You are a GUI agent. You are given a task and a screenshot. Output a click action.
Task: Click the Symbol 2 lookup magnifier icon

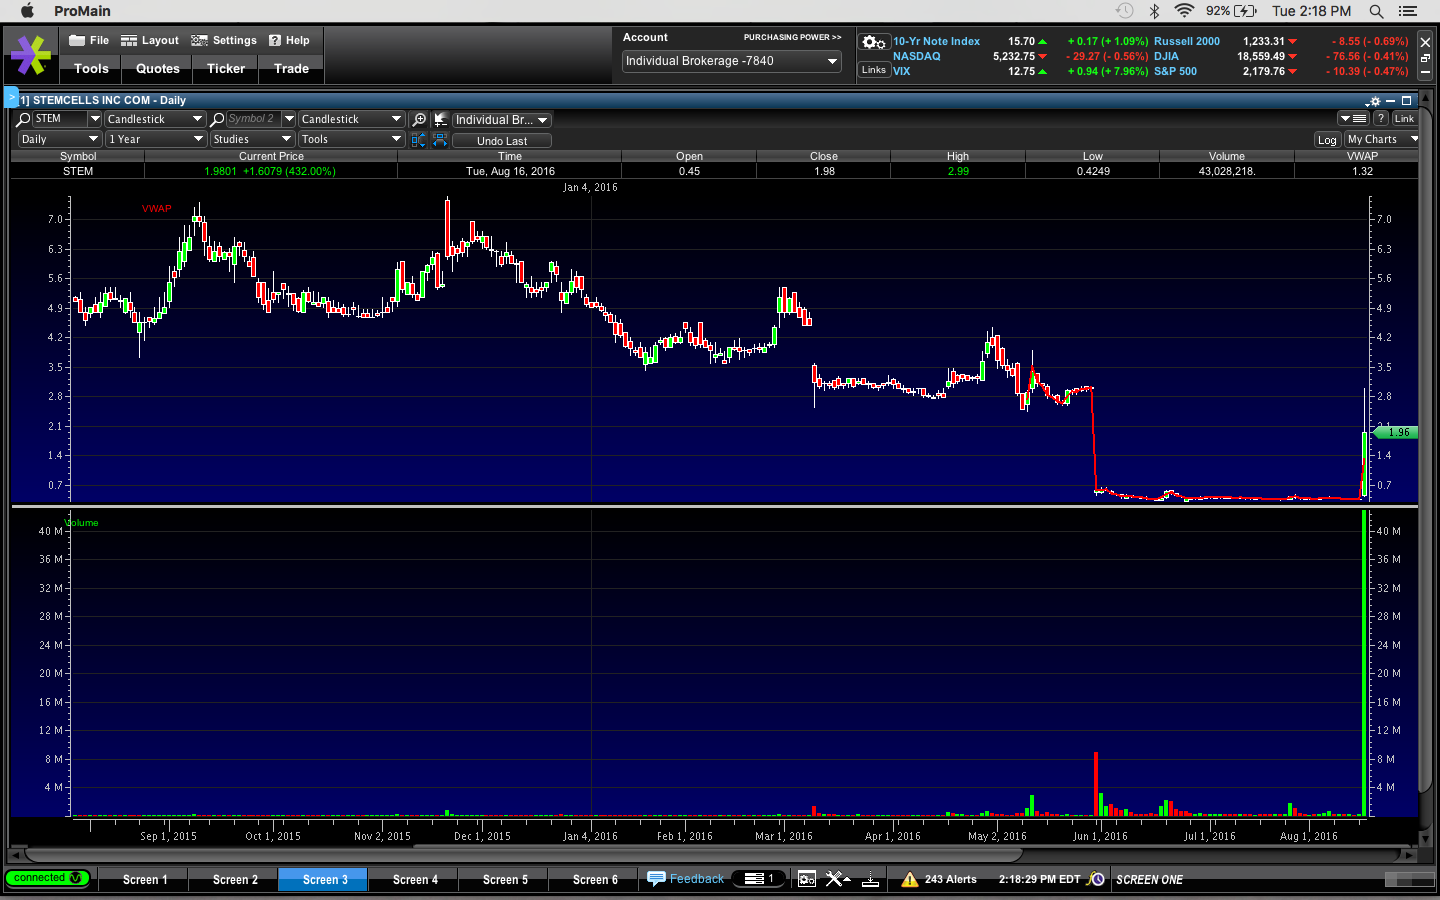click(217, 119)
